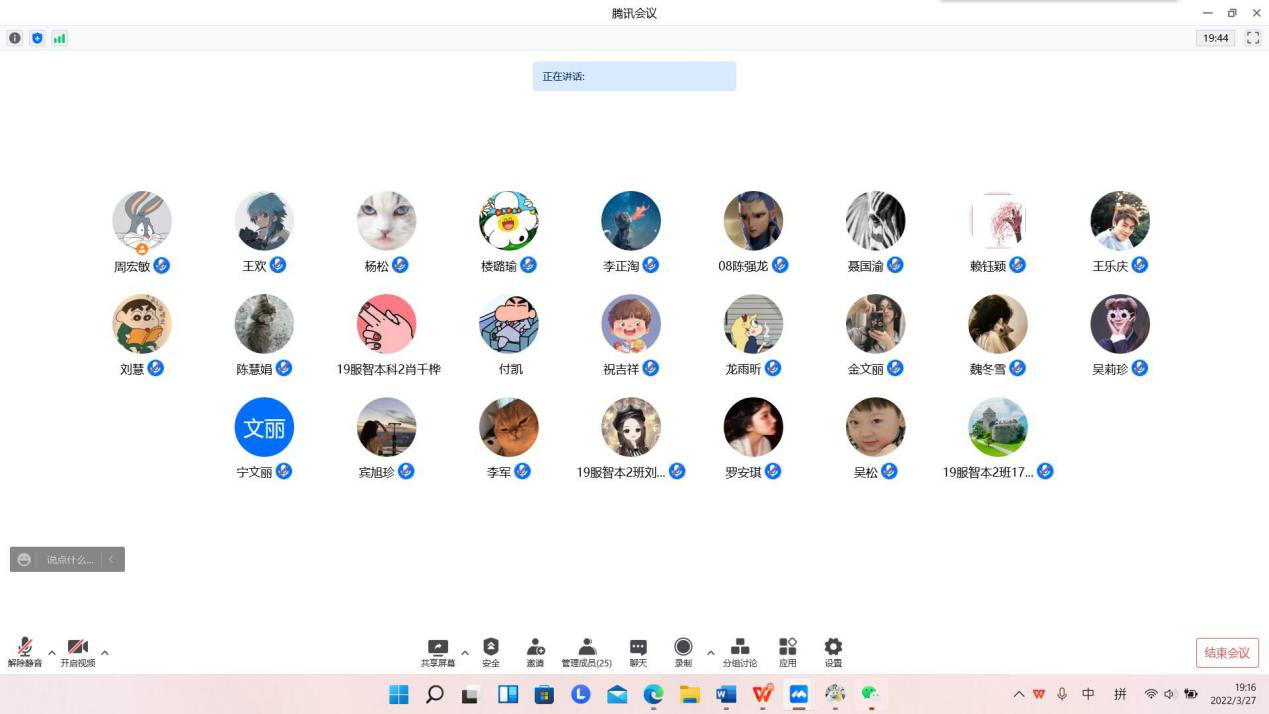Toggle fullscreen mode icon at top right
The height and width of the screenshot is (714, 1269).
click(x=1252, y=38)
